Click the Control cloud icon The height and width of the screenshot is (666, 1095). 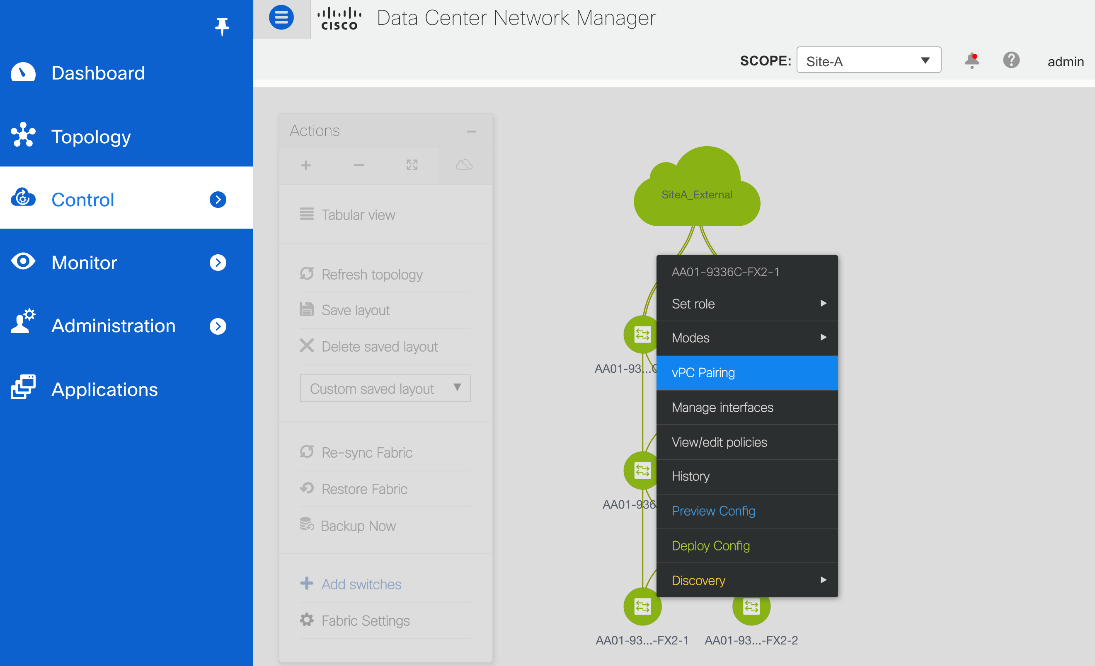[x=23, y=198]
